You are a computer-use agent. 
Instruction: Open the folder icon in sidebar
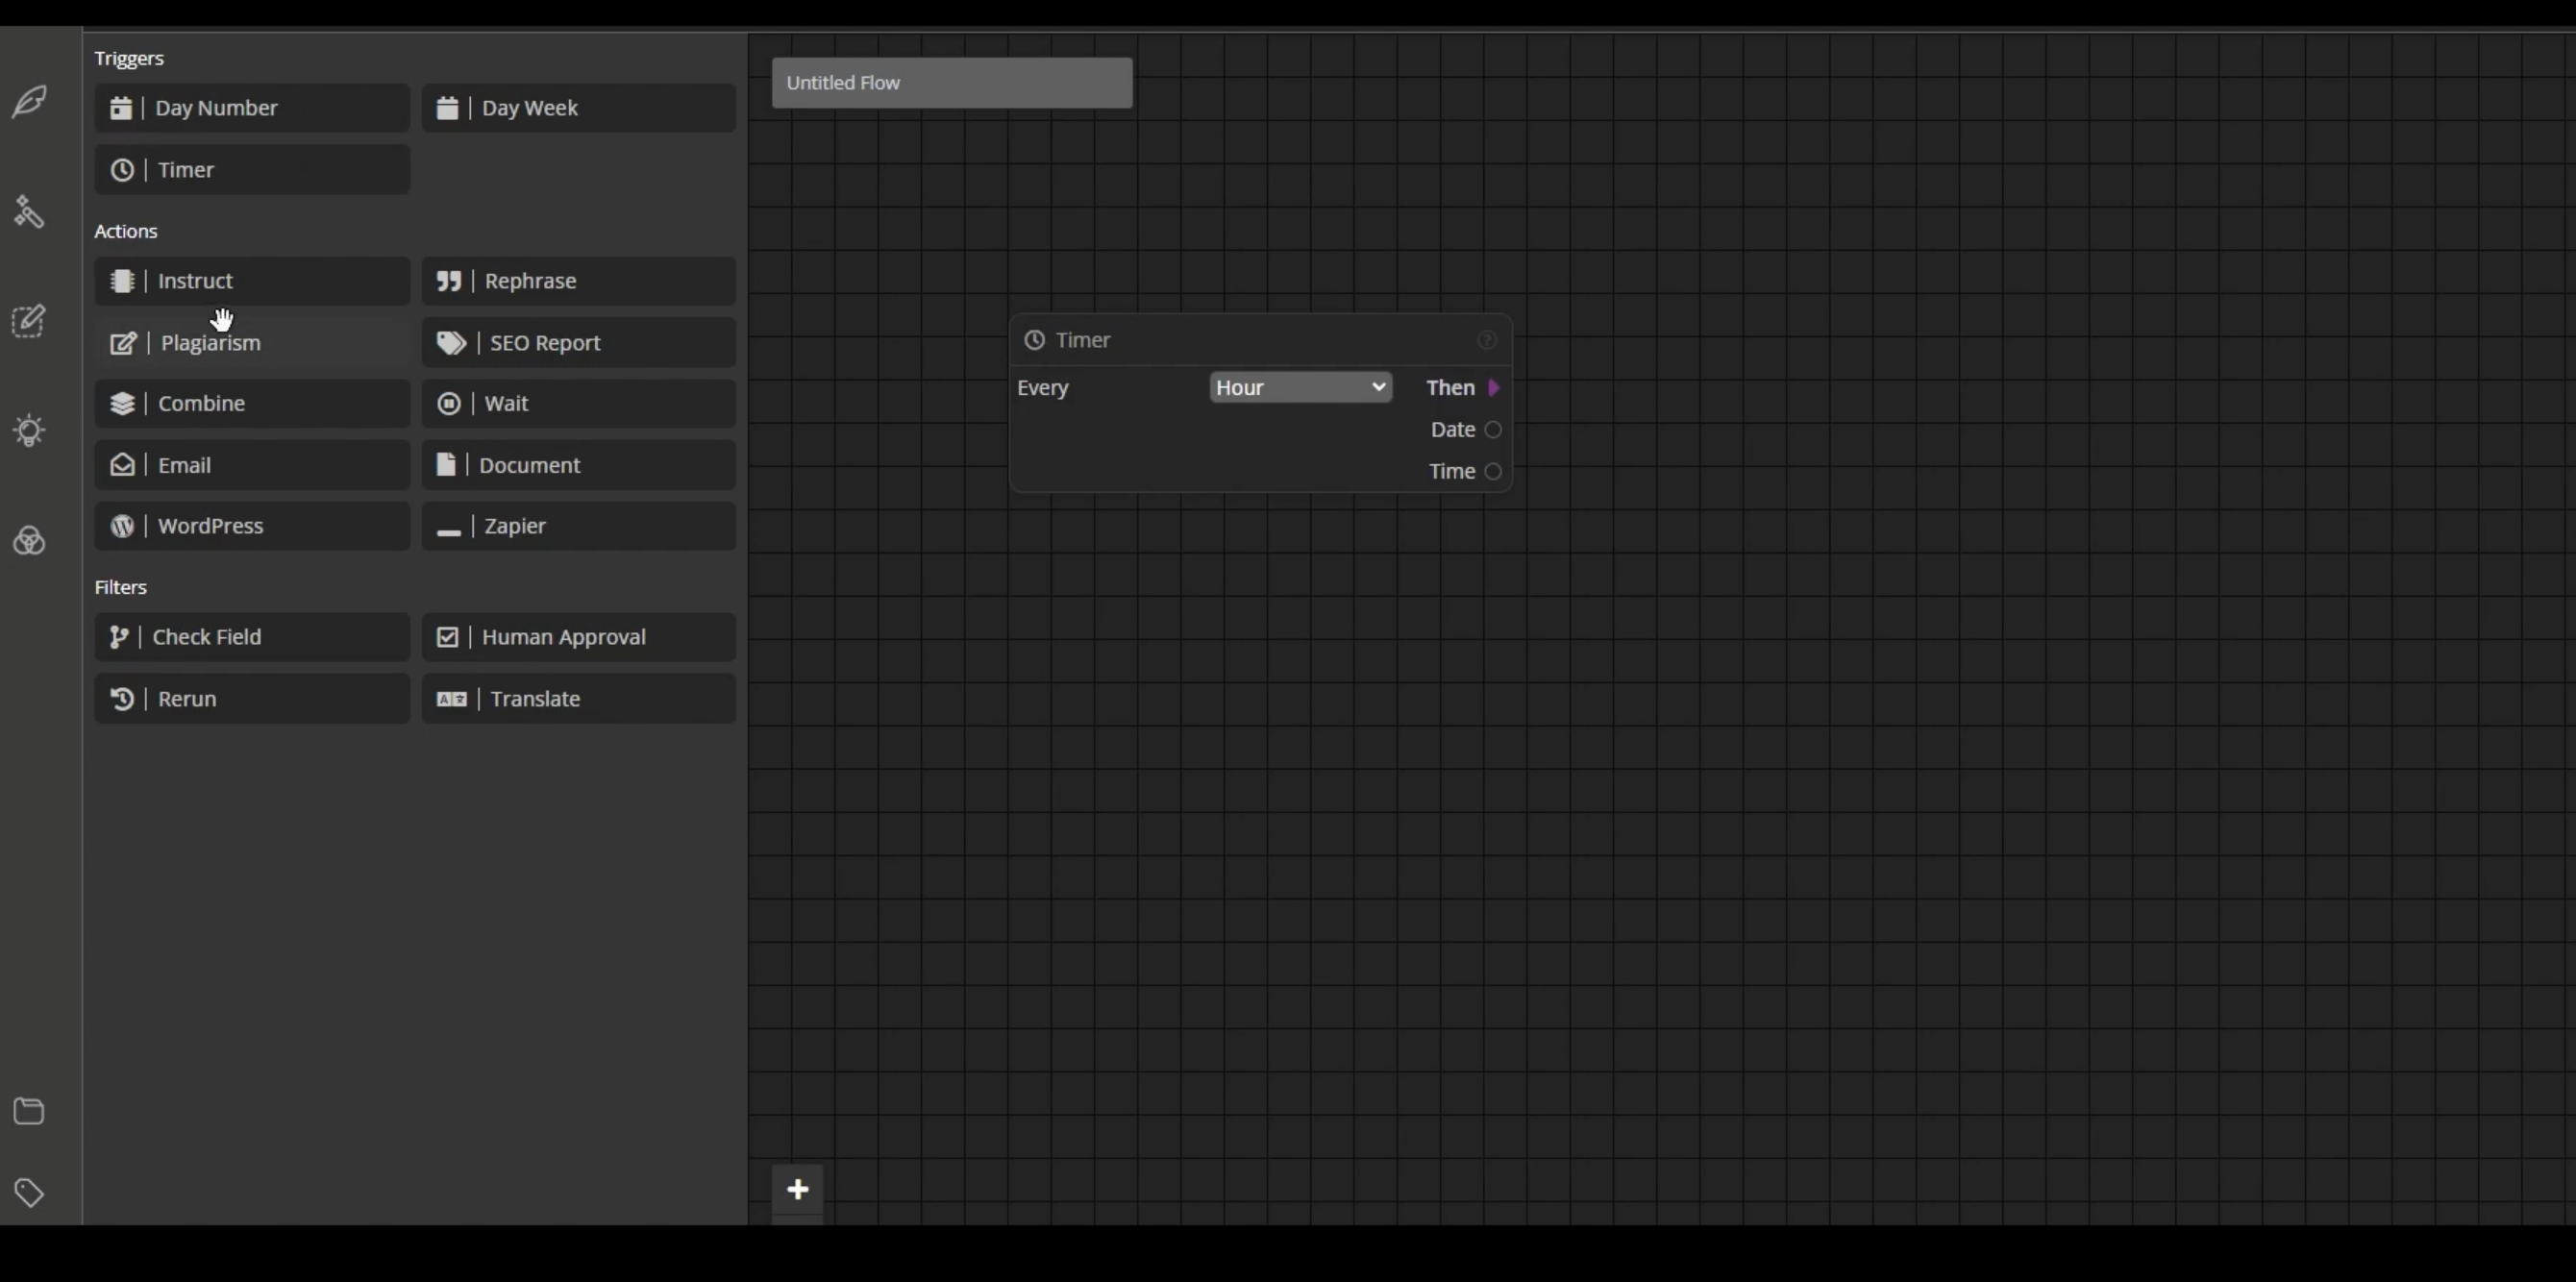click(29, 1111)
